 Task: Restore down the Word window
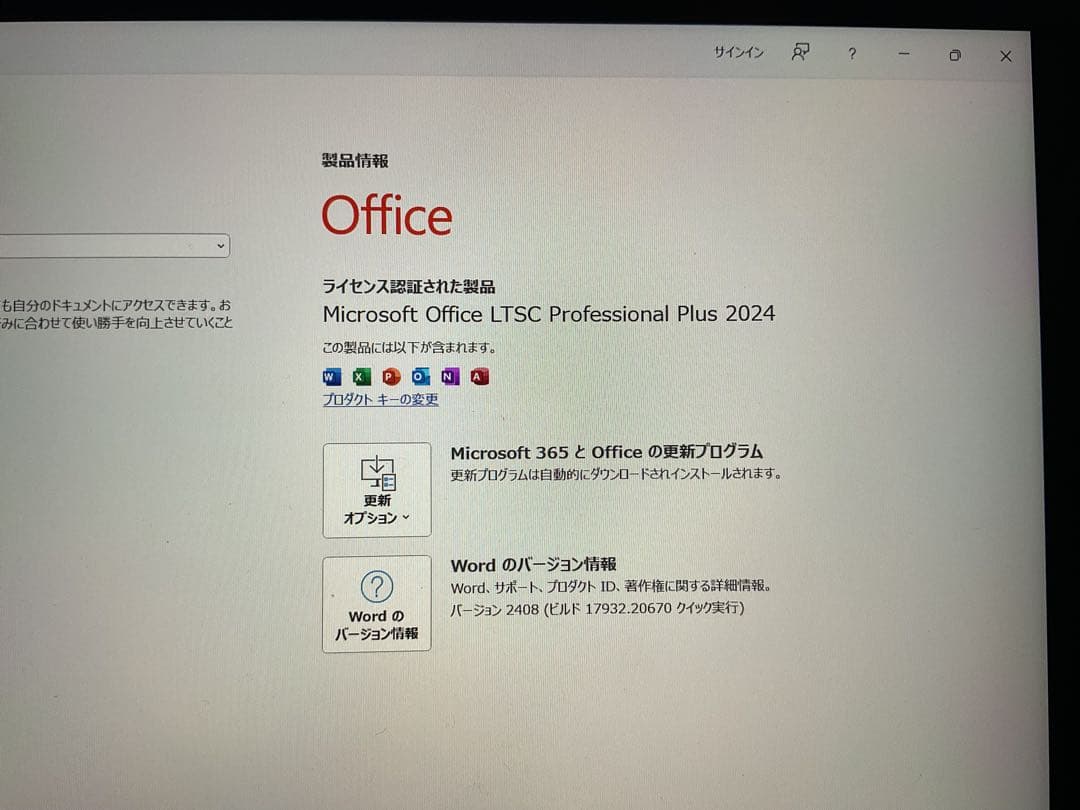(x=955, y=55)
